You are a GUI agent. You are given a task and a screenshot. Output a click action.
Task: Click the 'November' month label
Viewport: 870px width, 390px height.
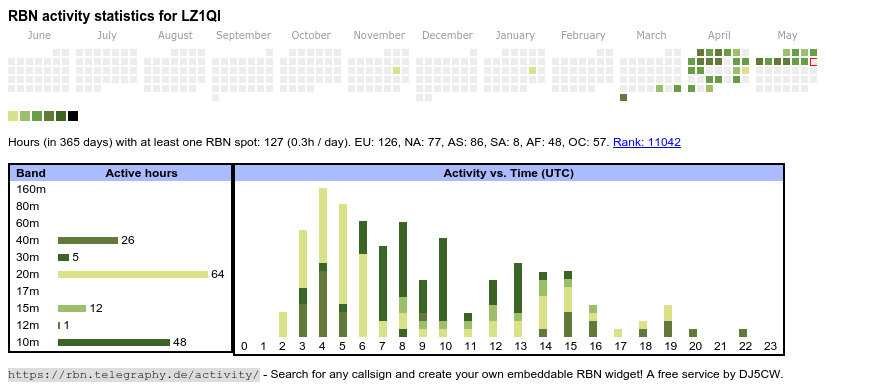(380, 35)
